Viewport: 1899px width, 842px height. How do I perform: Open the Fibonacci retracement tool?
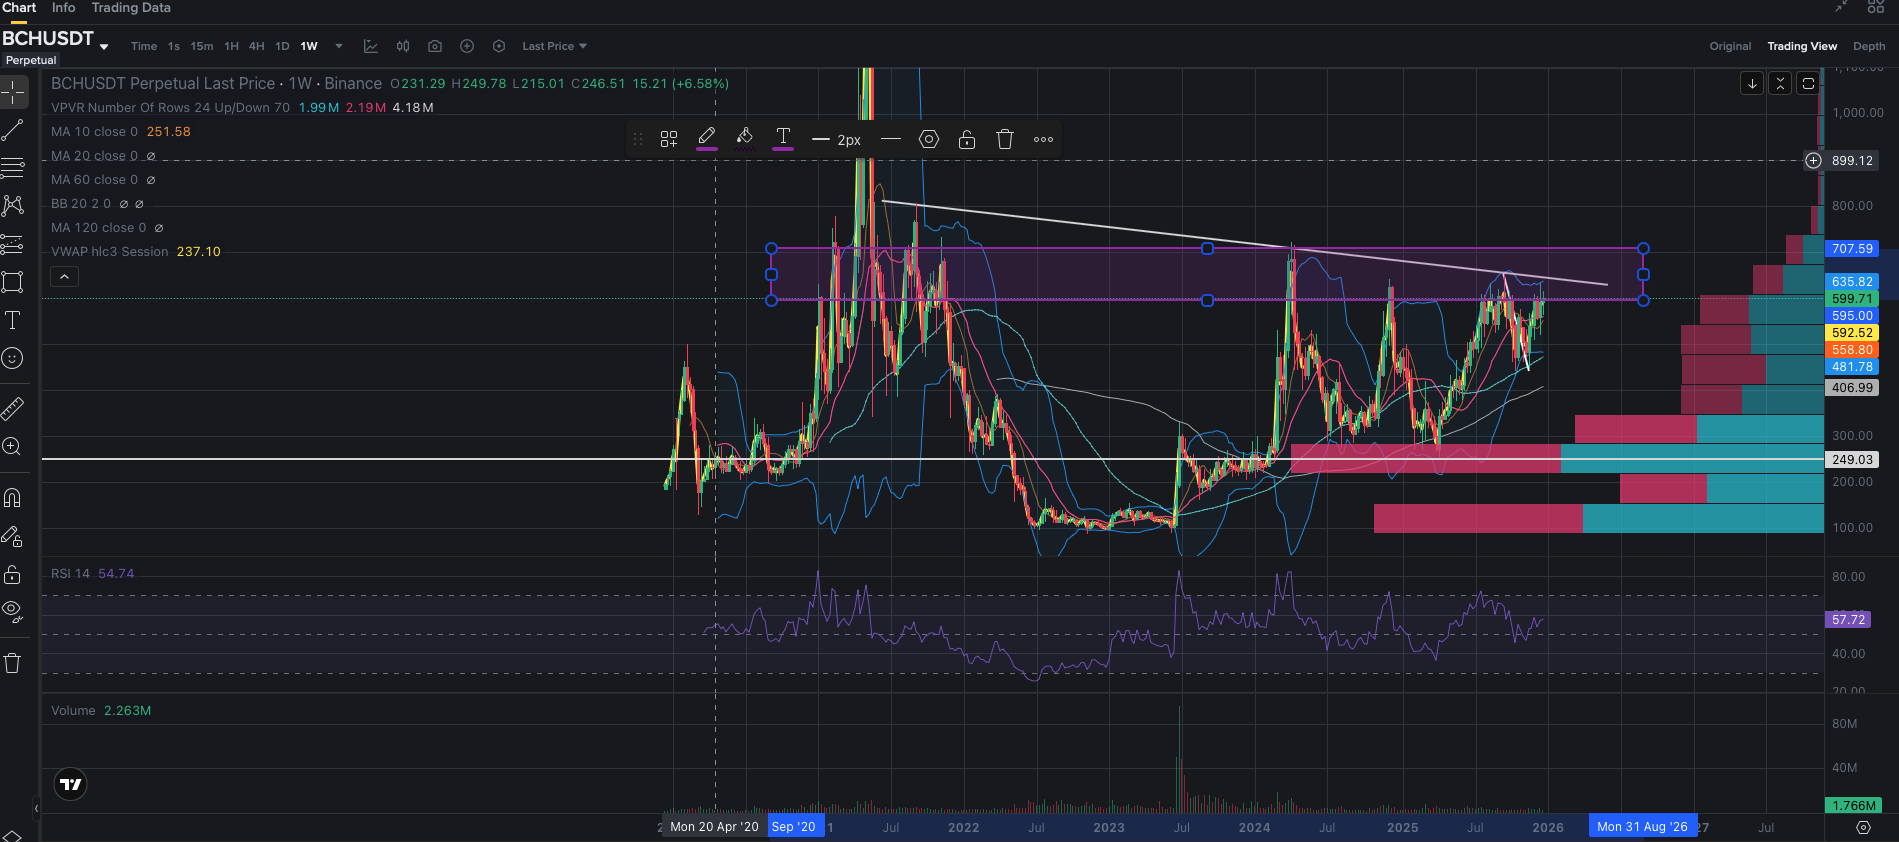(13, 244)
